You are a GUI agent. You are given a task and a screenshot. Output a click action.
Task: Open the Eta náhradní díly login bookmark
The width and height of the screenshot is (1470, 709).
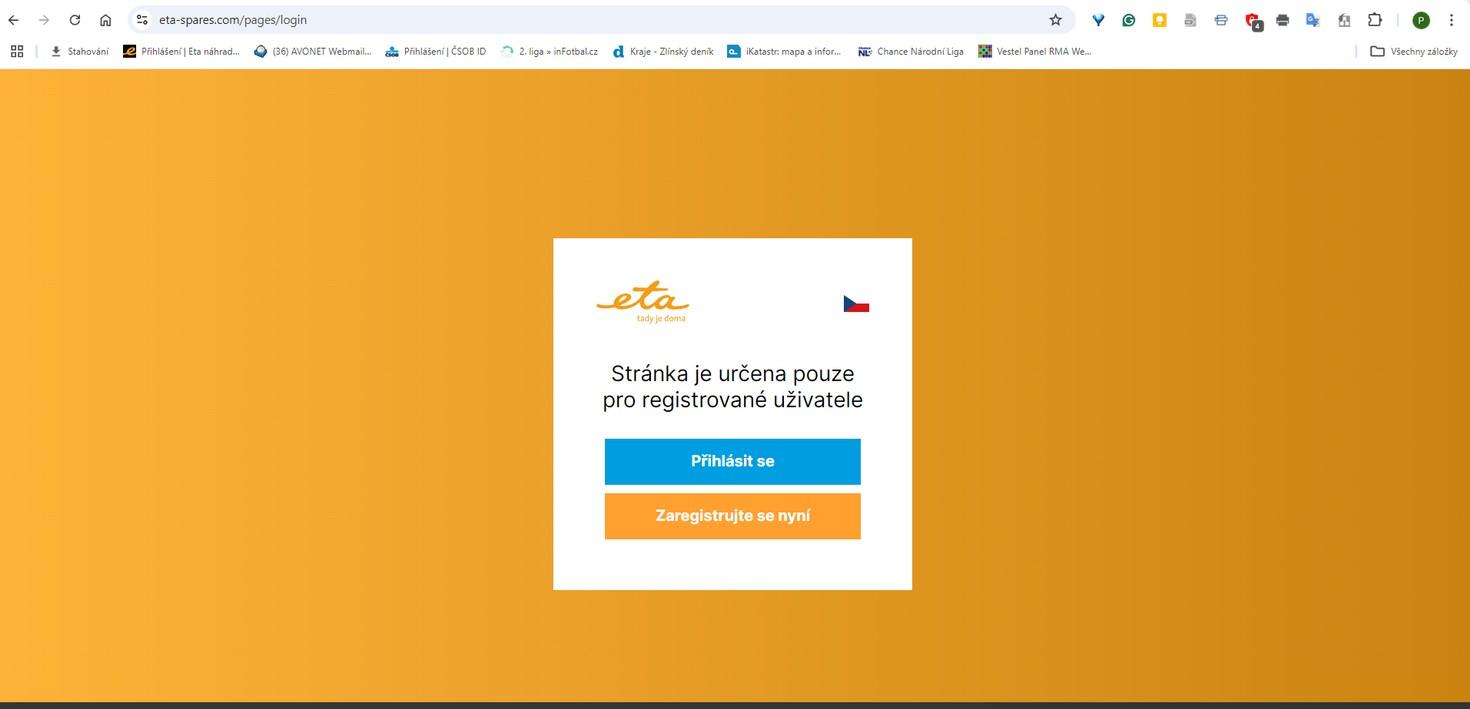[181, 51]
